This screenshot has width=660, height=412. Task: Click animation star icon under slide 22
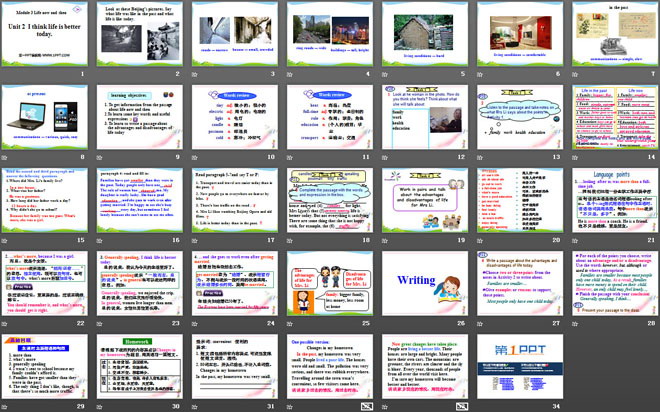point(4,324)
